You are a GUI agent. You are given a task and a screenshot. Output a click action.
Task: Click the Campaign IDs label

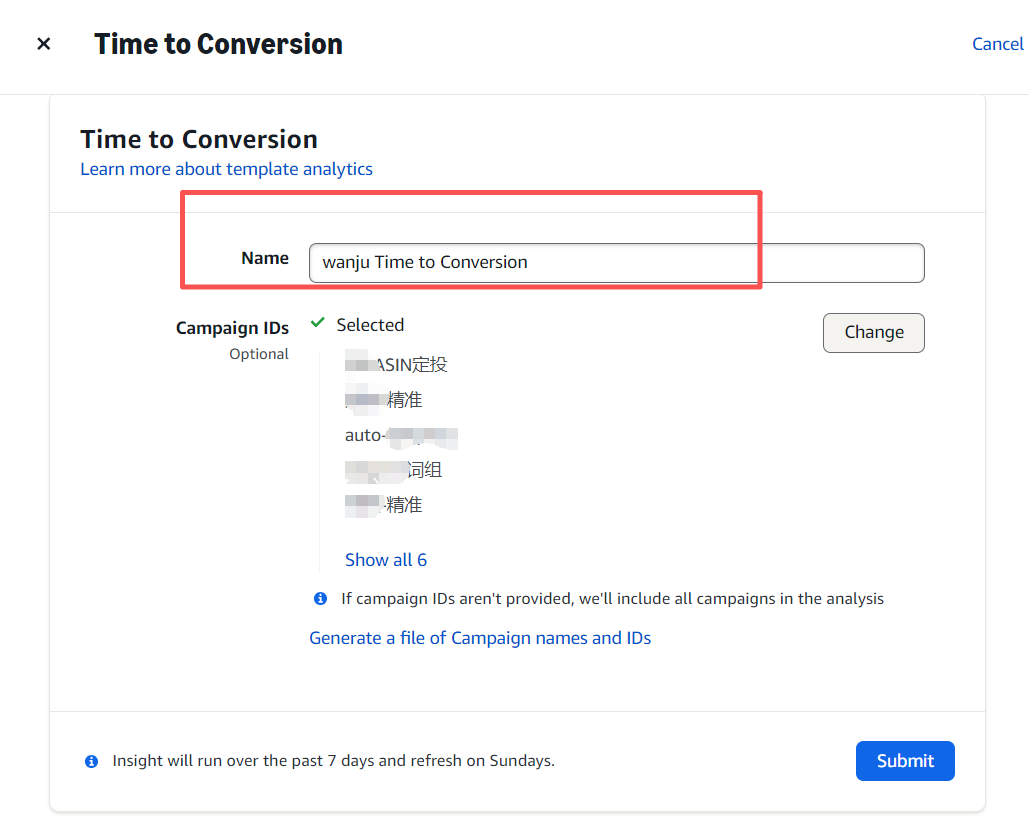(x=232, y=328)
